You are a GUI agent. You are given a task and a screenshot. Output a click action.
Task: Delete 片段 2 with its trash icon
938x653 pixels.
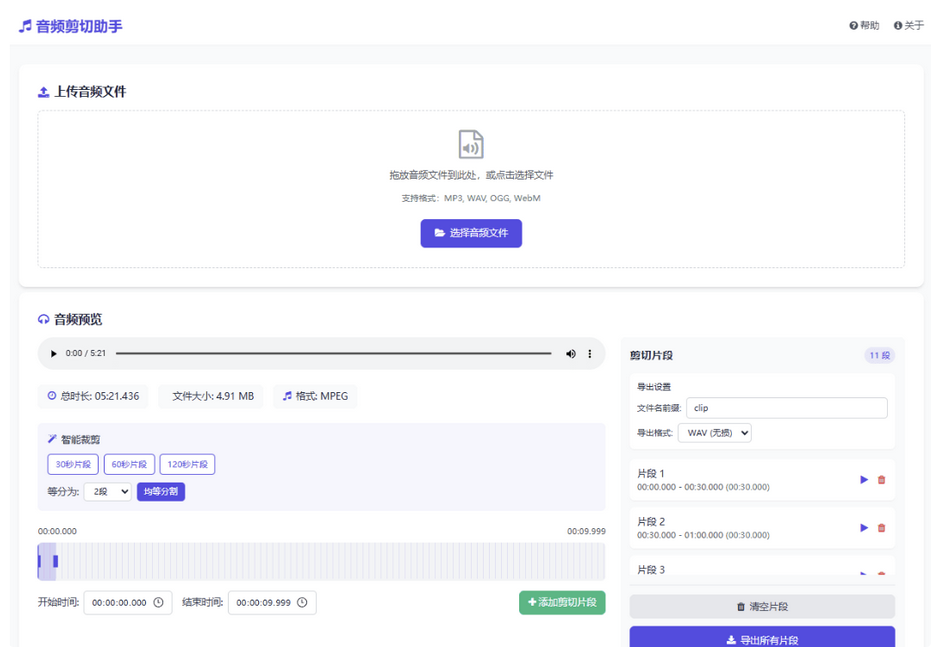point(881,528)
